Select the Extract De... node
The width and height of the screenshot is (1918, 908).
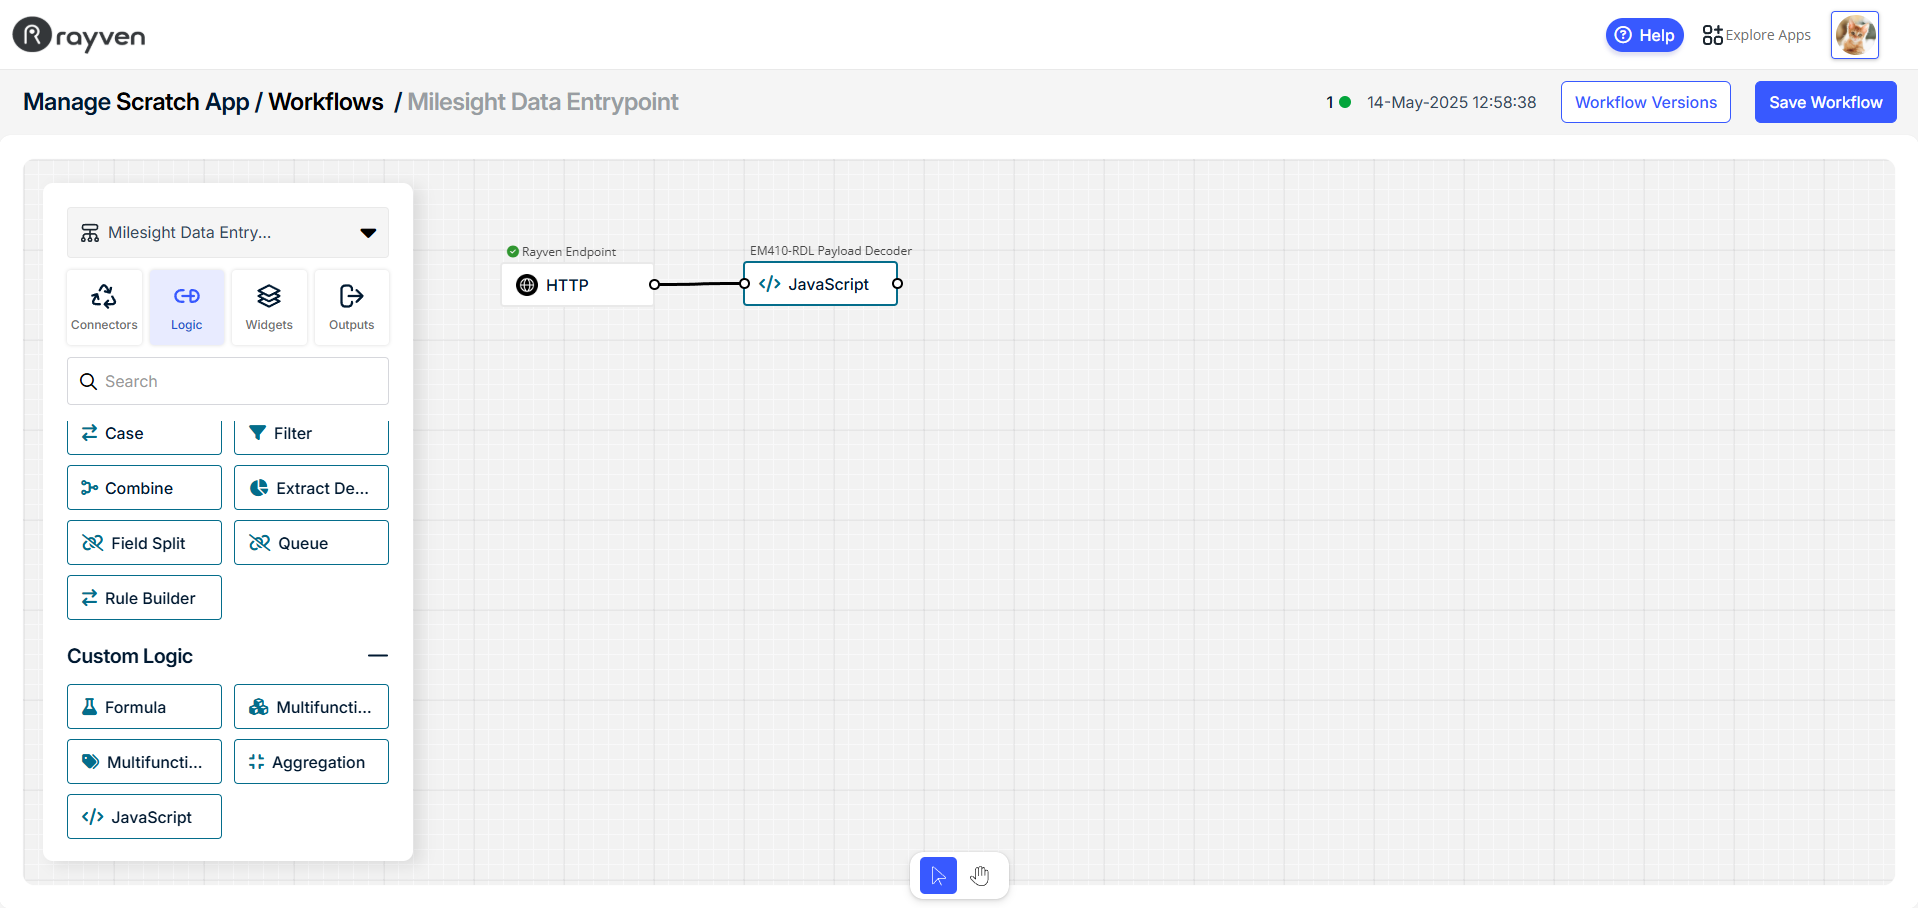(311, 488)
